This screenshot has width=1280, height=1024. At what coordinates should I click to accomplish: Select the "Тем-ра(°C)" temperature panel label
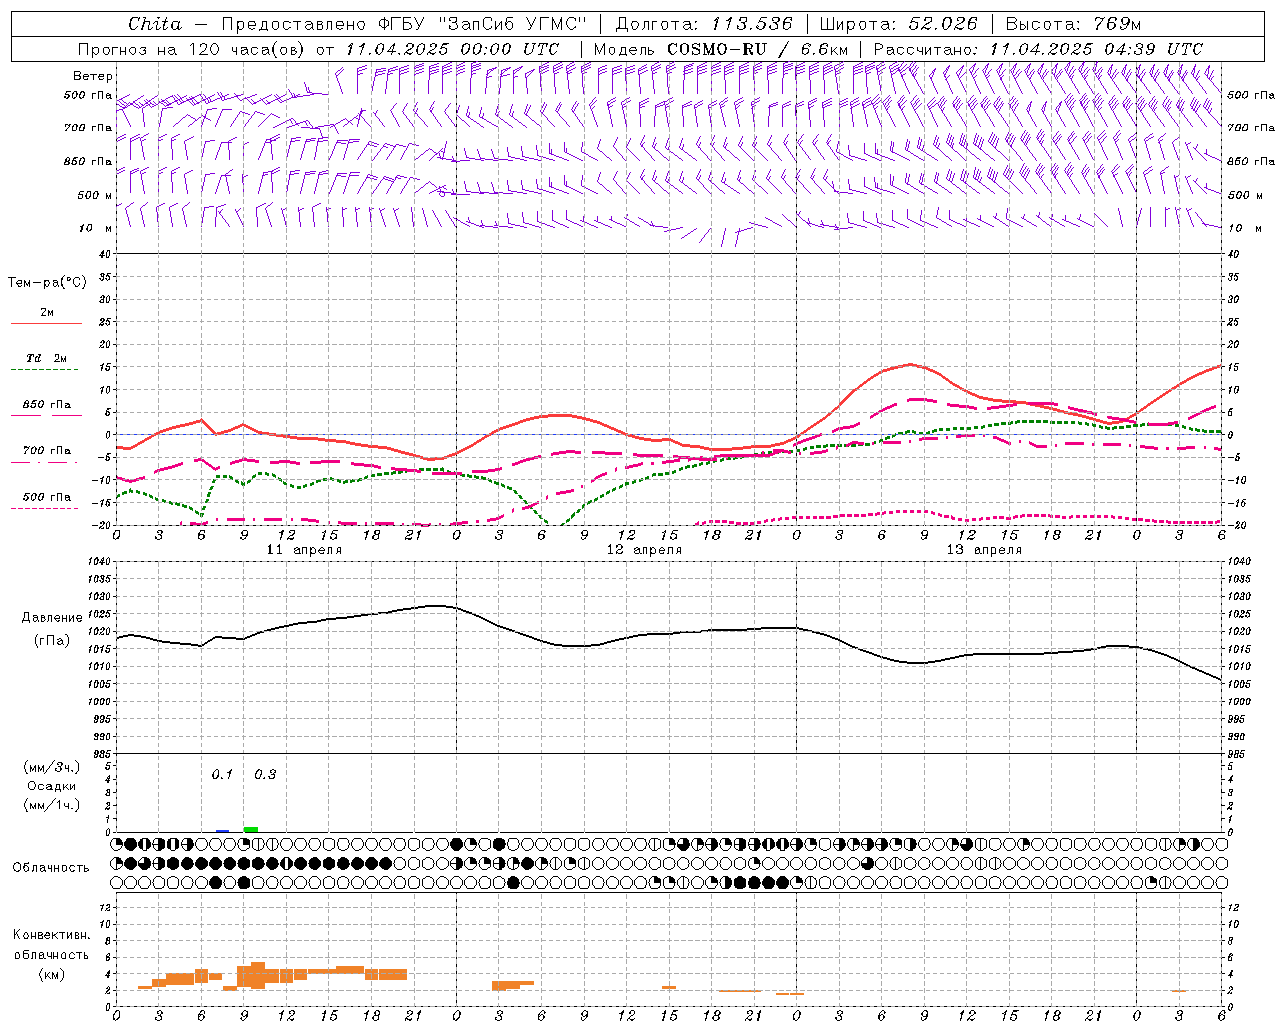point(47,283)
